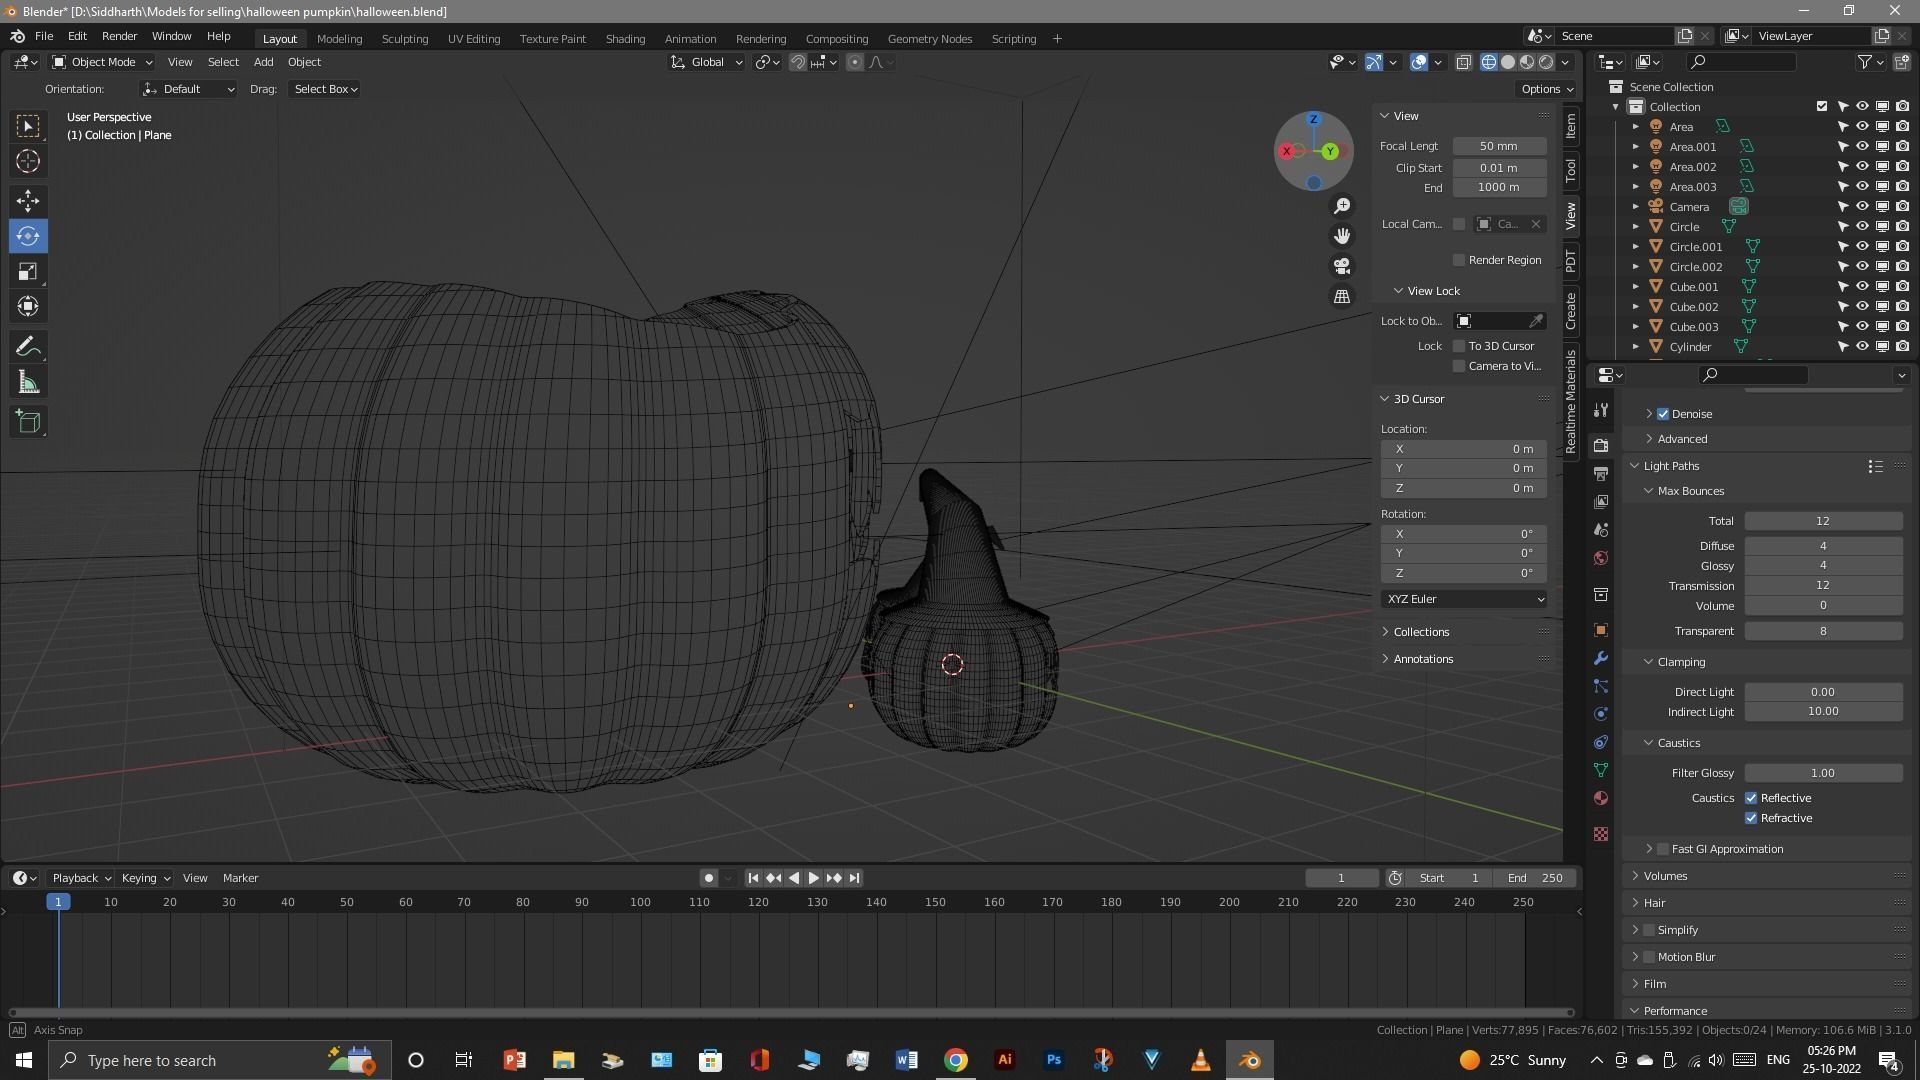Open the Material properties tab icon
The height and width of the screenshot is (1080, 1920).
1601,798
